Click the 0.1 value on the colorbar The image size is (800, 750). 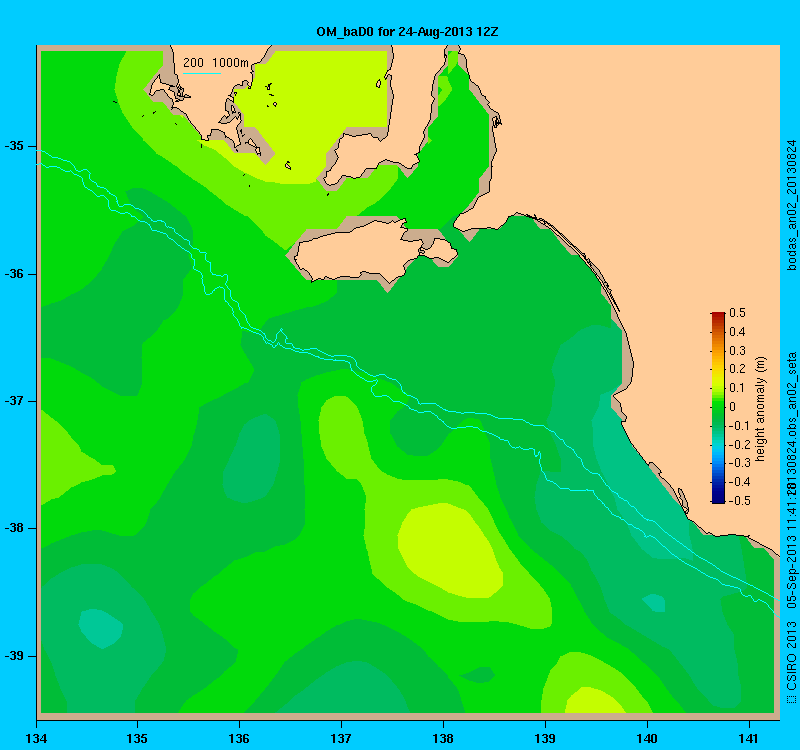click(x=738, y=388)
